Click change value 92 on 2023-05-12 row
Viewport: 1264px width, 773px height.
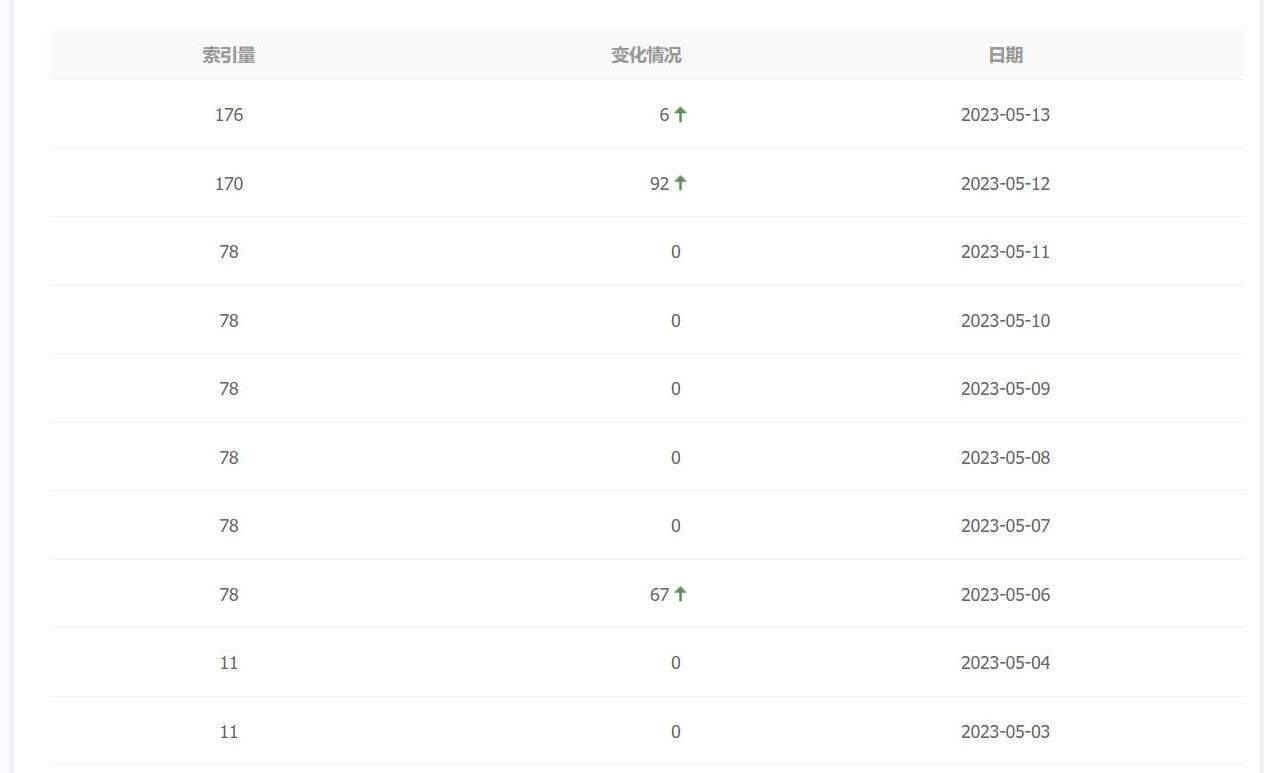tap(659, 183)
